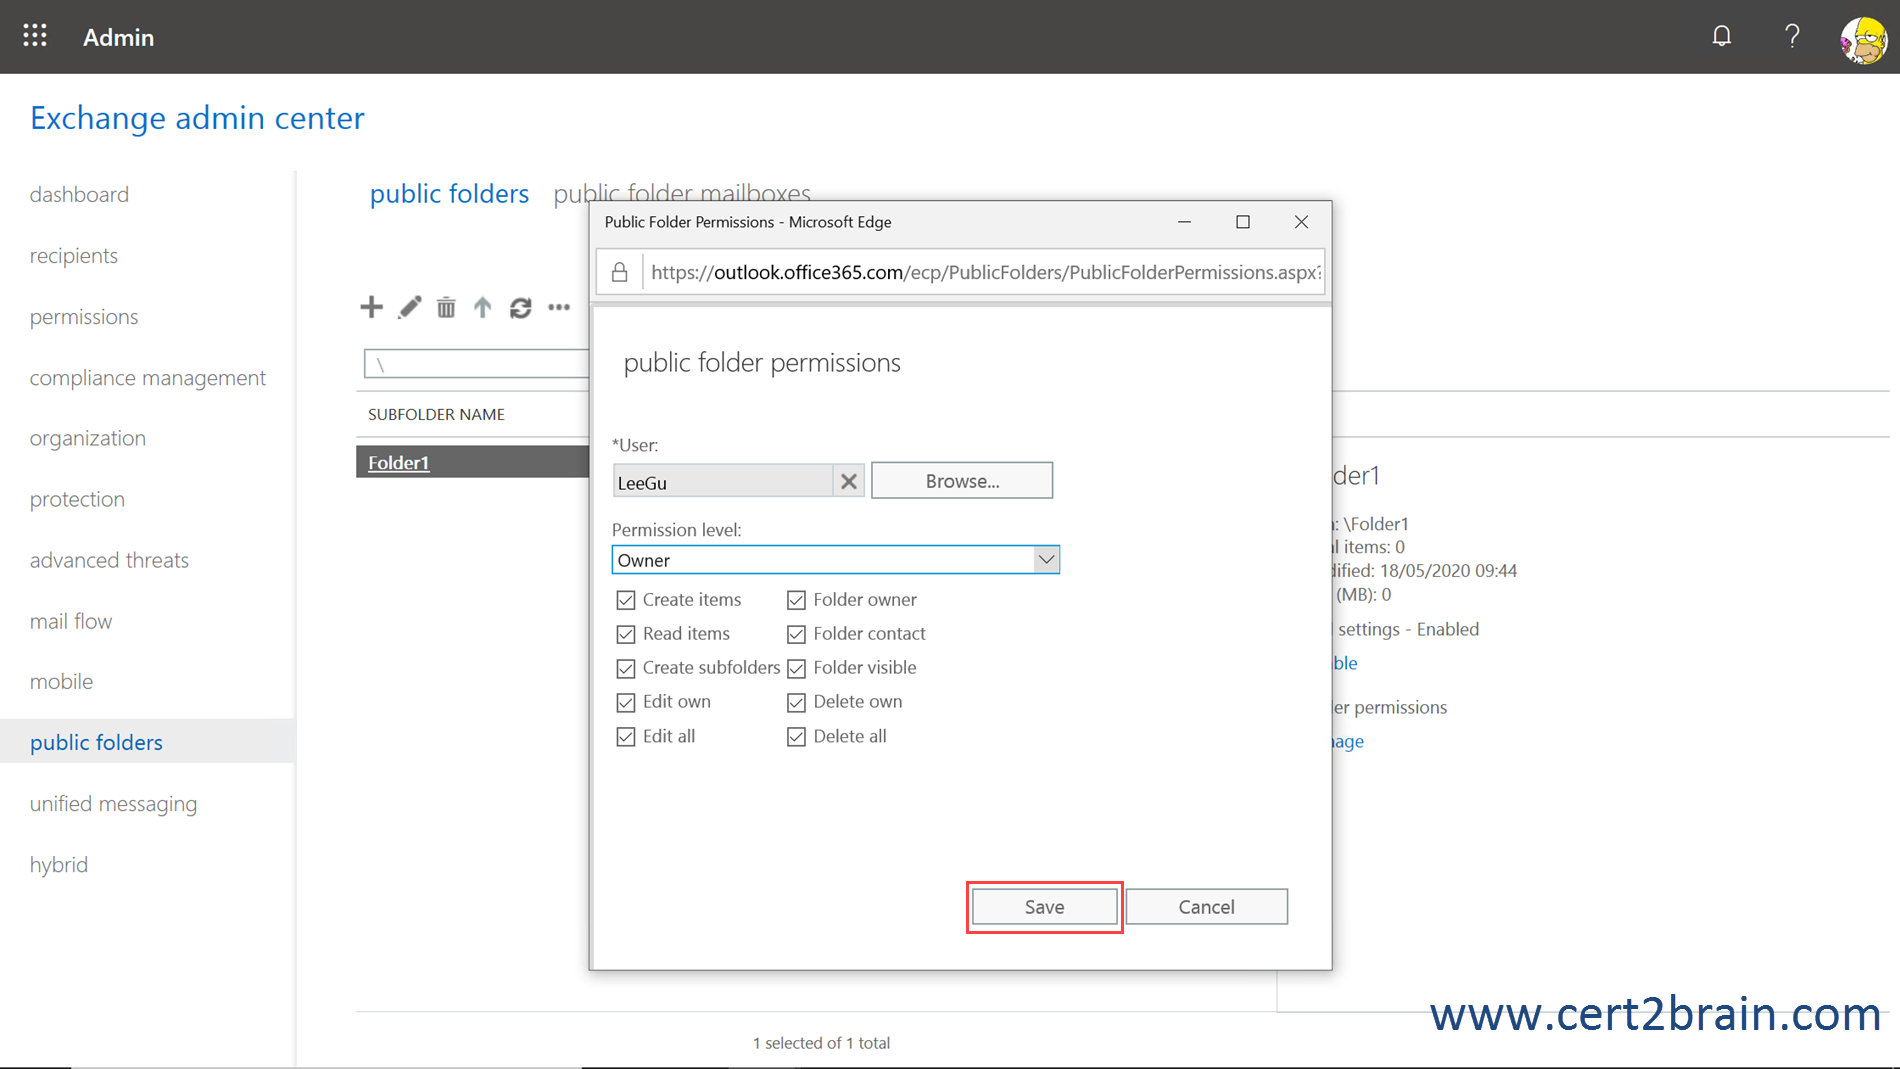Toggle the Edit own checkbox
The width and height of the screenshot is (1900, 1069).
[x=626, y=702]
